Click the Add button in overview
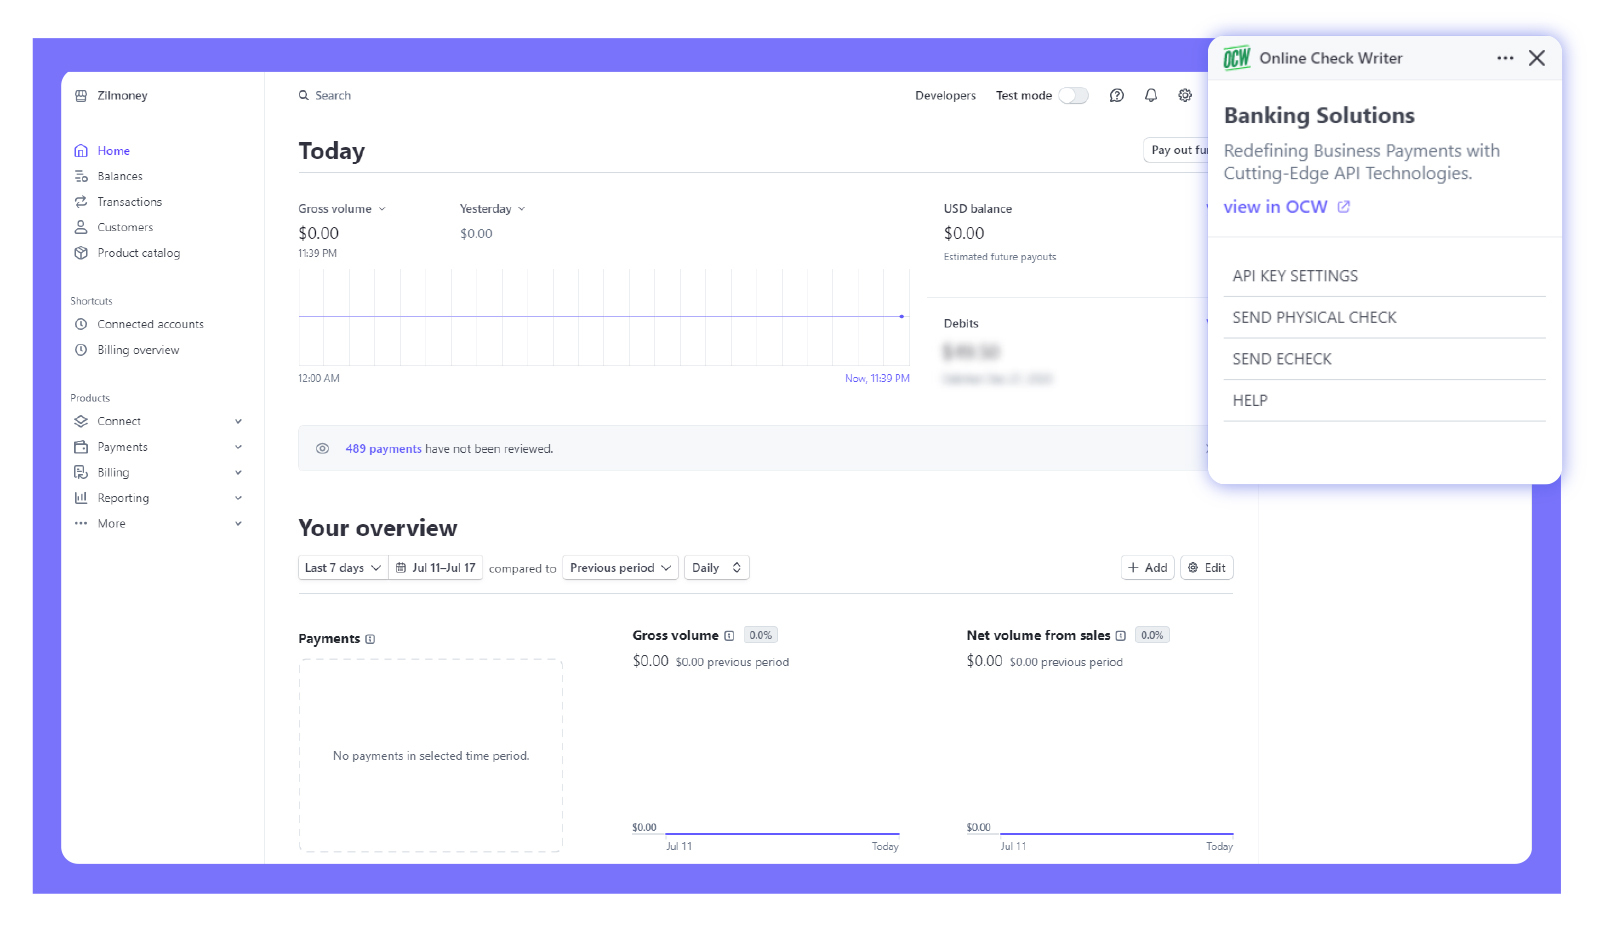This screenshot has width=1600, height=930. pyautogui.click(x=1147, y=568)
